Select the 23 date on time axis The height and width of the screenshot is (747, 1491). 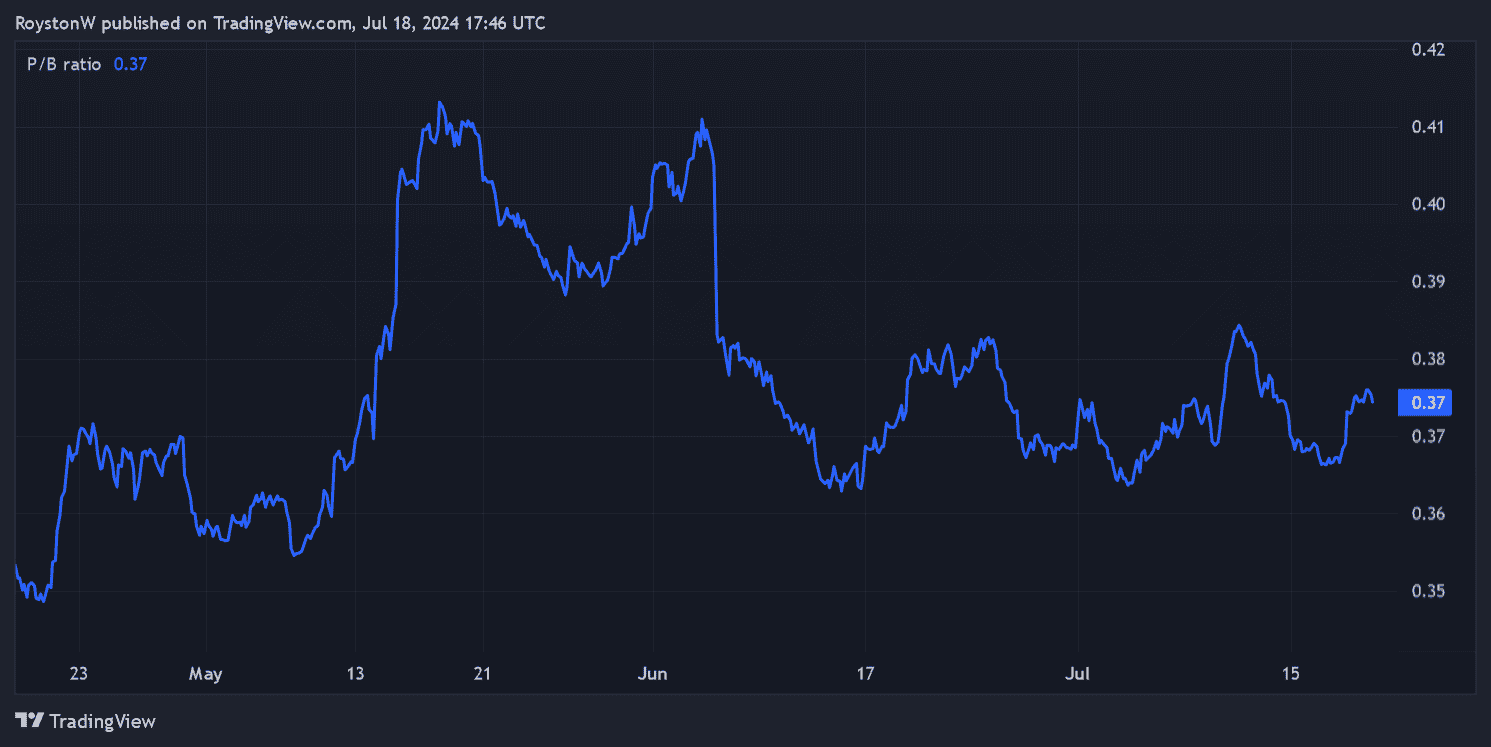79,674
